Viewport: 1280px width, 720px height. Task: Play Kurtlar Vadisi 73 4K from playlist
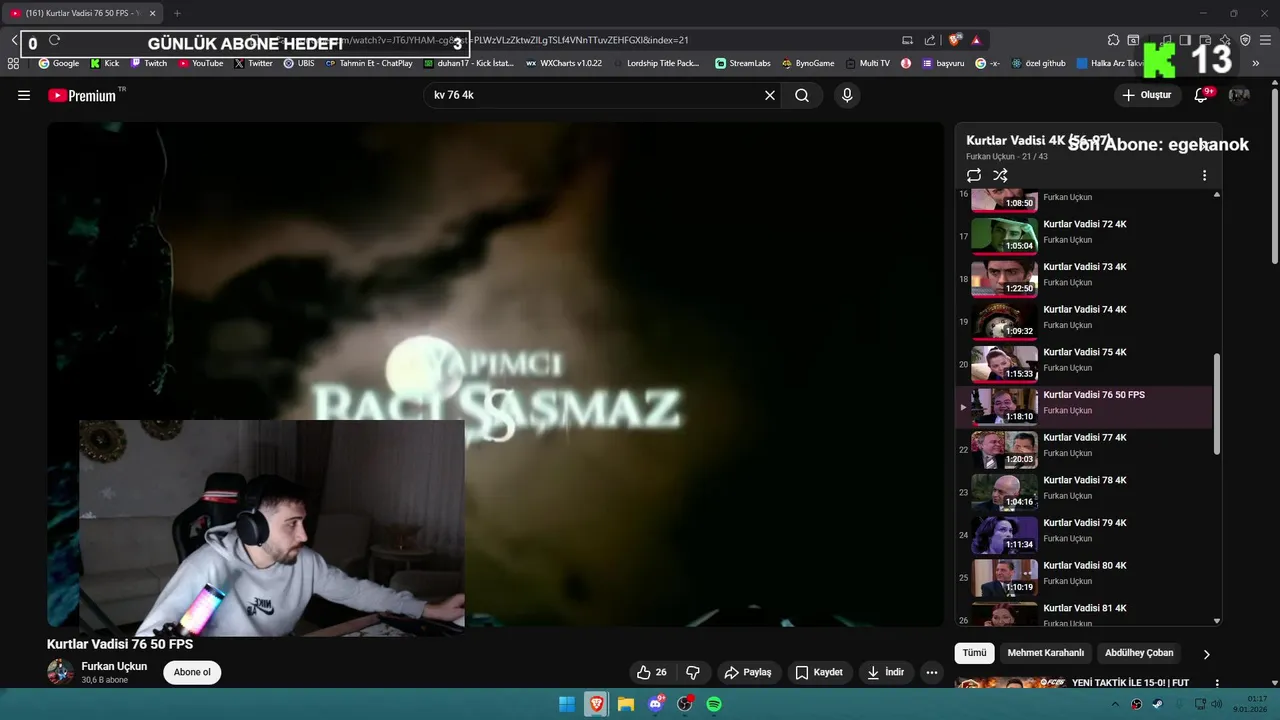pyautogui.click(x=1085, y=279)
